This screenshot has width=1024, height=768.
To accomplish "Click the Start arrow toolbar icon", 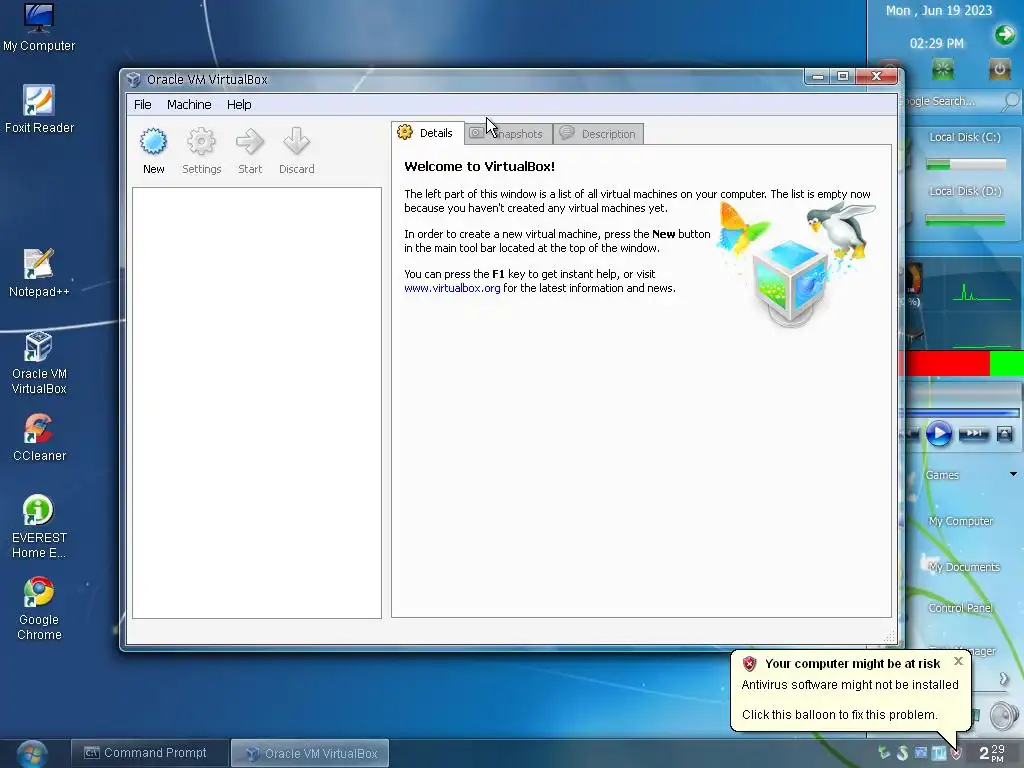I will point(249,142).
